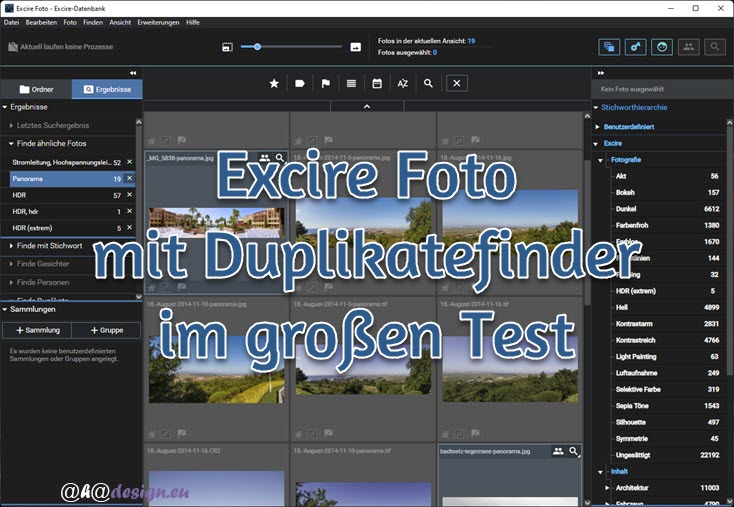Toggle the keyword key button top right
The width and height of the screenshot is (734, 507).
[x=635, y=47]
